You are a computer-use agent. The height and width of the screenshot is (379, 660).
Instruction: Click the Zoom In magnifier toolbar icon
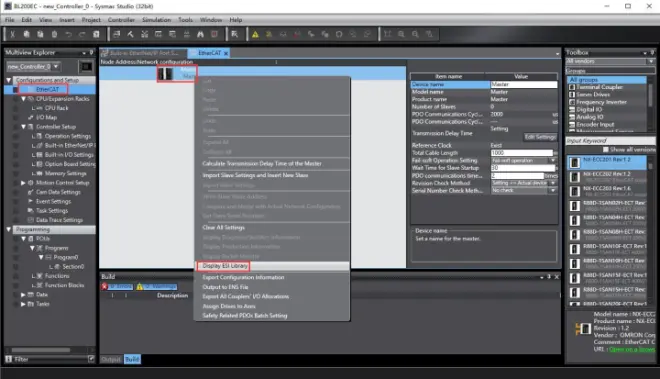pyautogui.click(x=401, y=34)
